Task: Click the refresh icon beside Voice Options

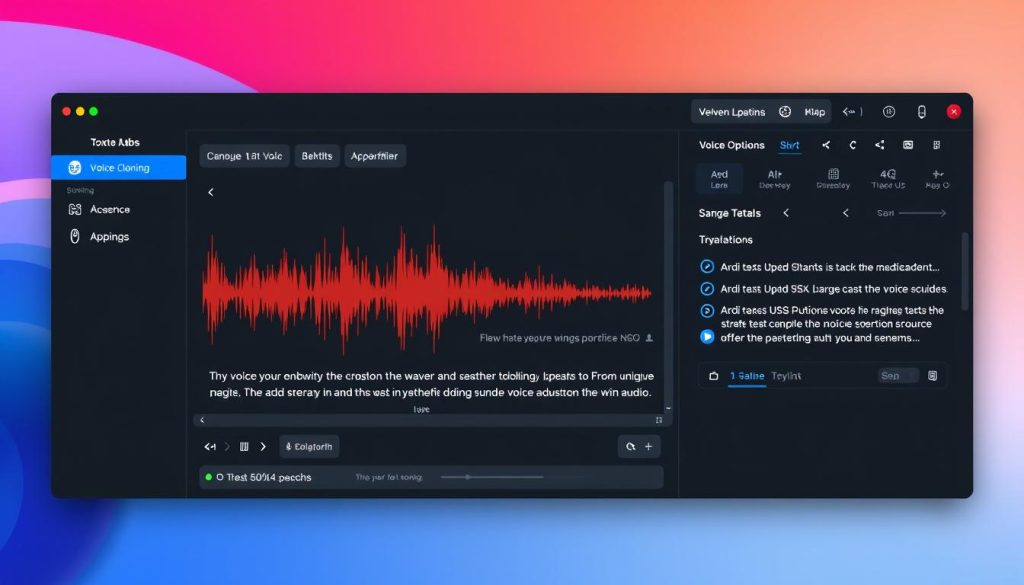Action: click(x=853, y=145)
